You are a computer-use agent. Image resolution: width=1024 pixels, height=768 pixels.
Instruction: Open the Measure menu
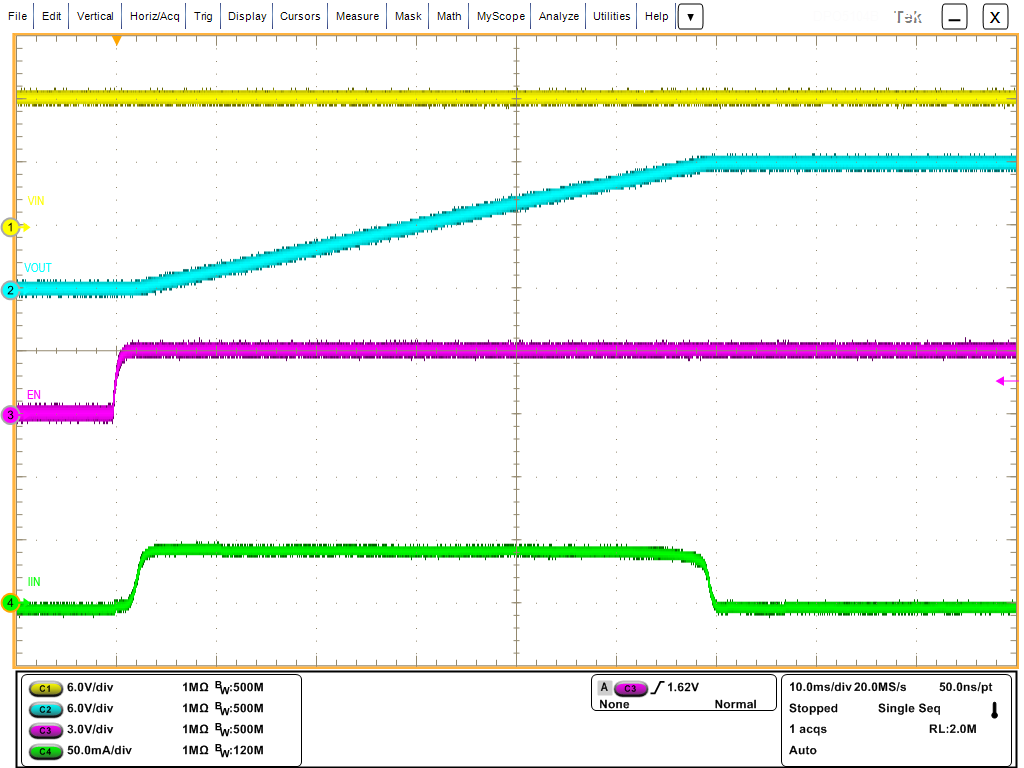point(356,16)
